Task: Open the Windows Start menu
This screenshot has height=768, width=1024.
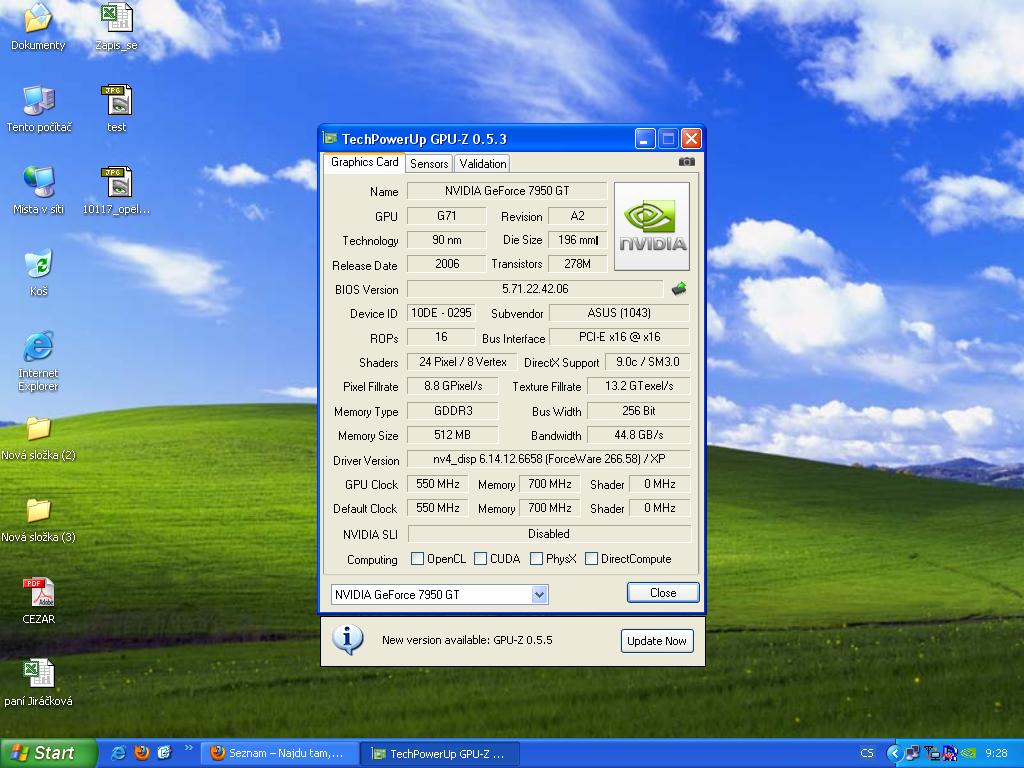Action: (48, 753)
